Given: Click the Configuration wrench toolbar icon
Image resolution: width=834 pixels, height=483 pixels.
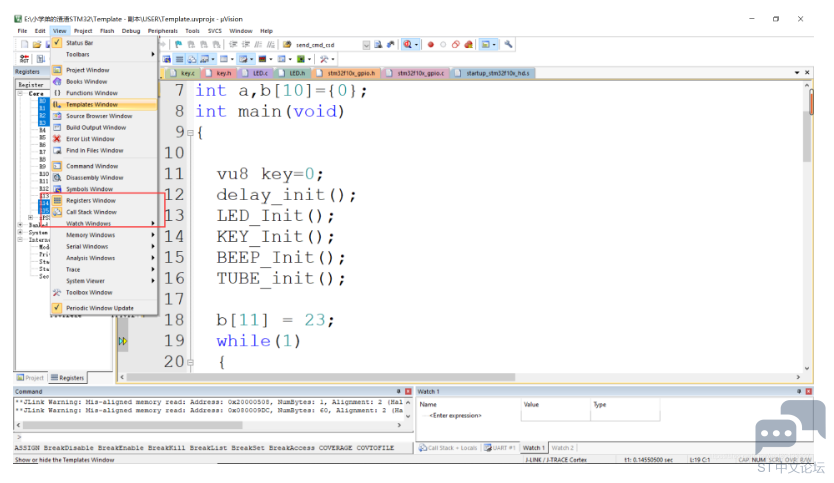Looking at the screenshot, I should click(x=508, y=45).
